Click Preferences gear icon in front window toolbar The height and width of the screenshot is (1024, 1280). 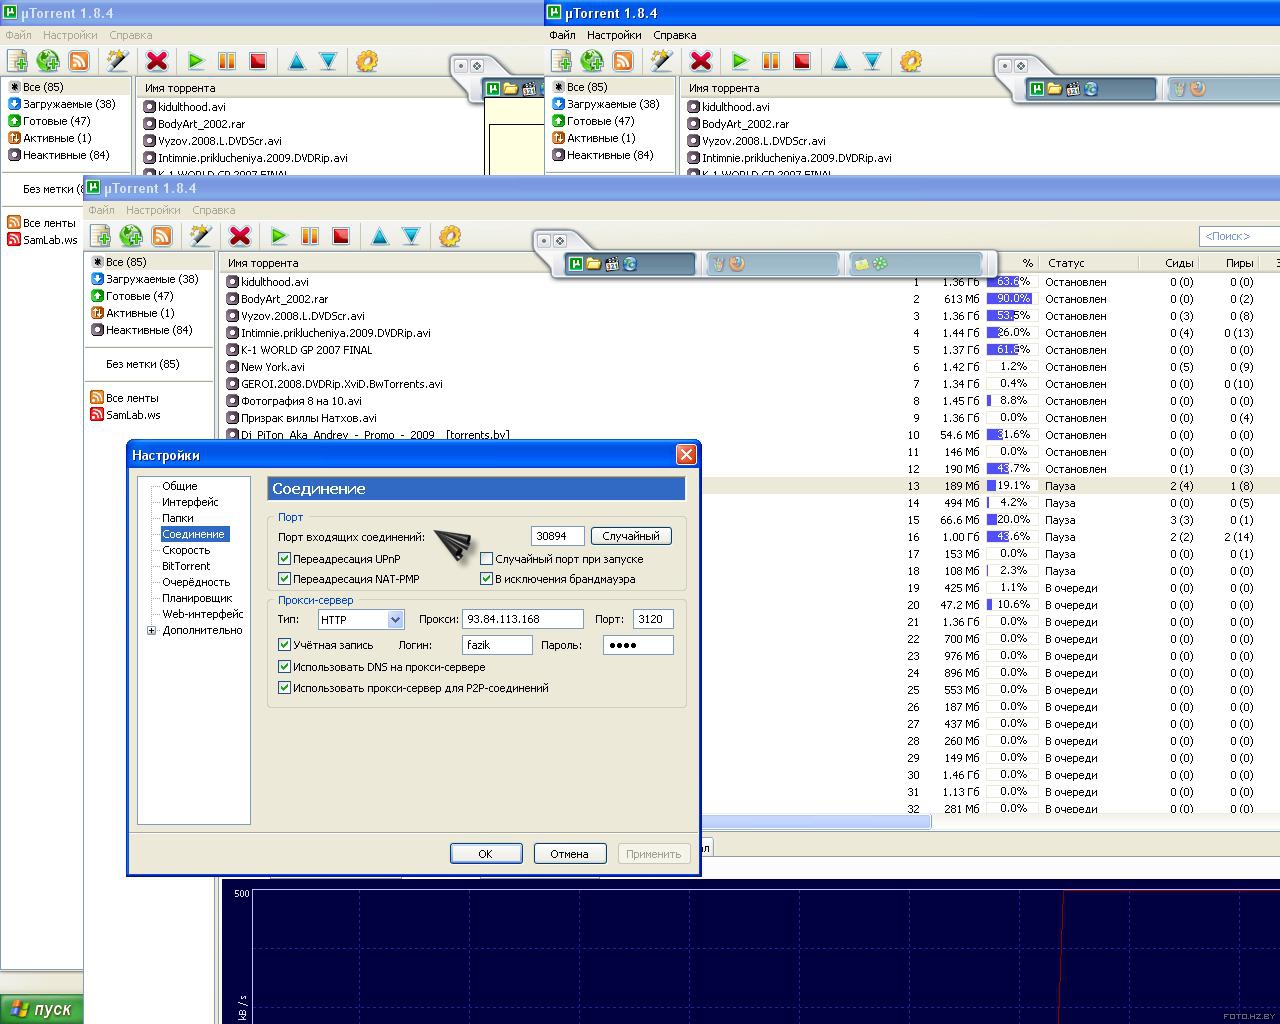tap(450, 236)
